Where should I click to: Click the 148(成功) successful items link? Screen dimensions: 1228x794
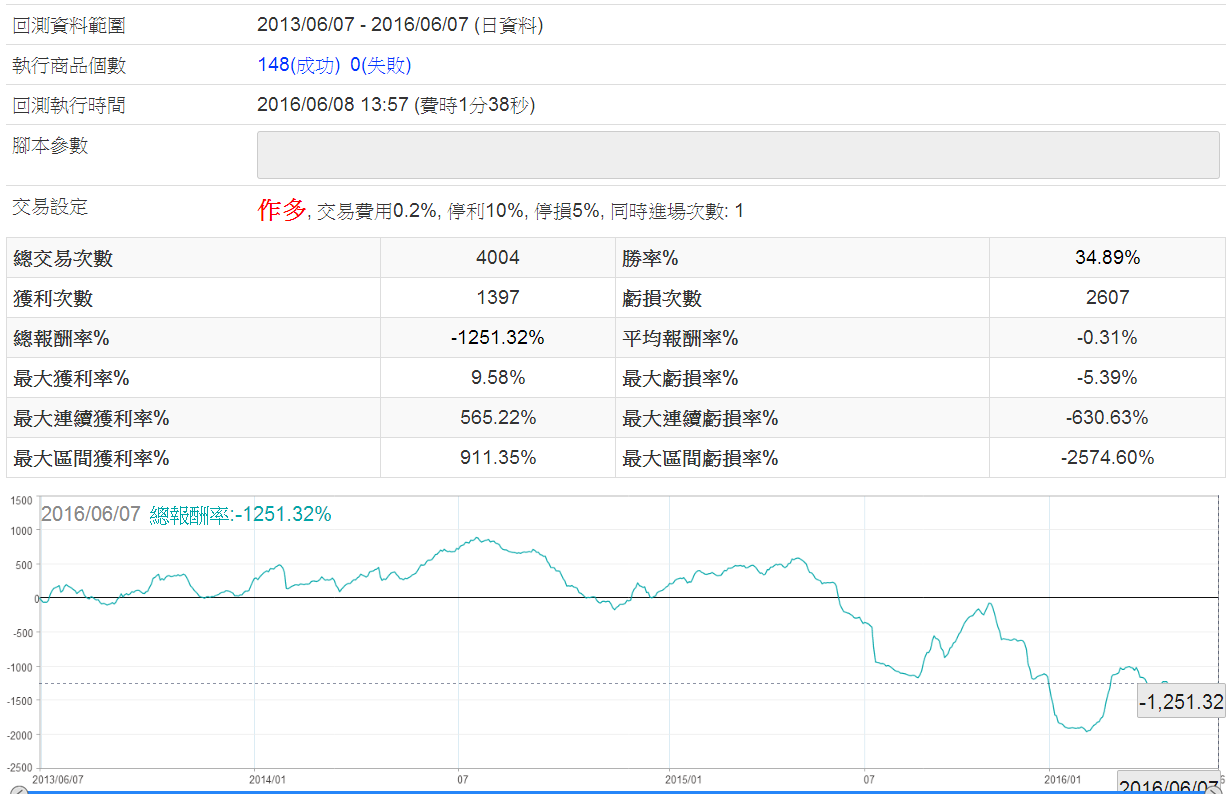[x=299, y=65]
